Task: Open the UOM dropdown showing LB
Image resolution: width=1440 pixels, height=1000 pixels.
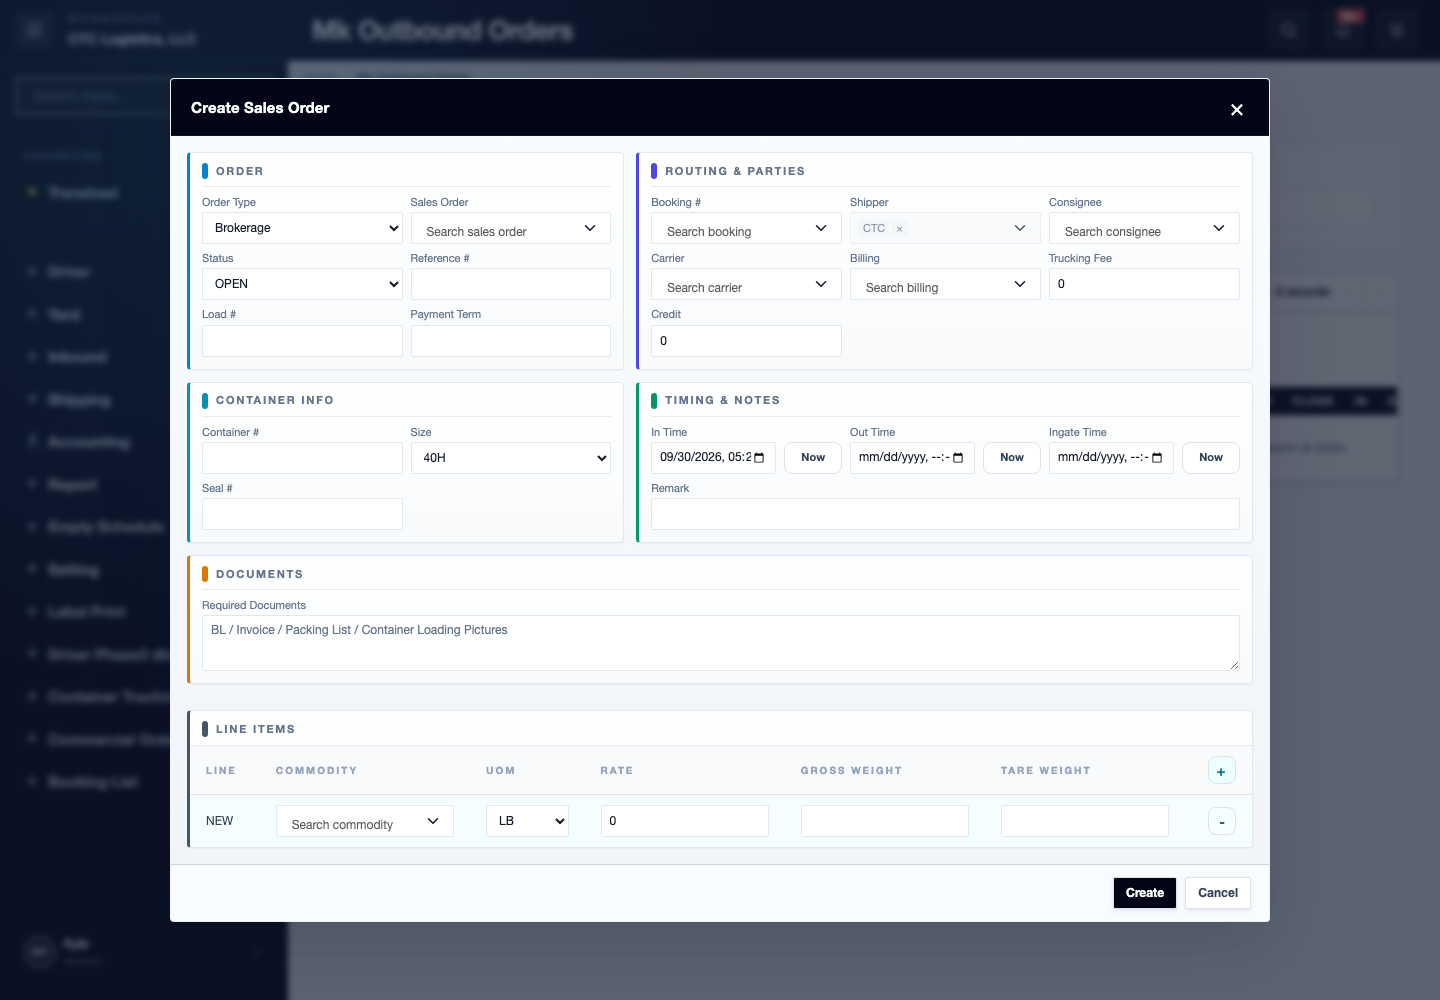Action: [x=527, y=821]
